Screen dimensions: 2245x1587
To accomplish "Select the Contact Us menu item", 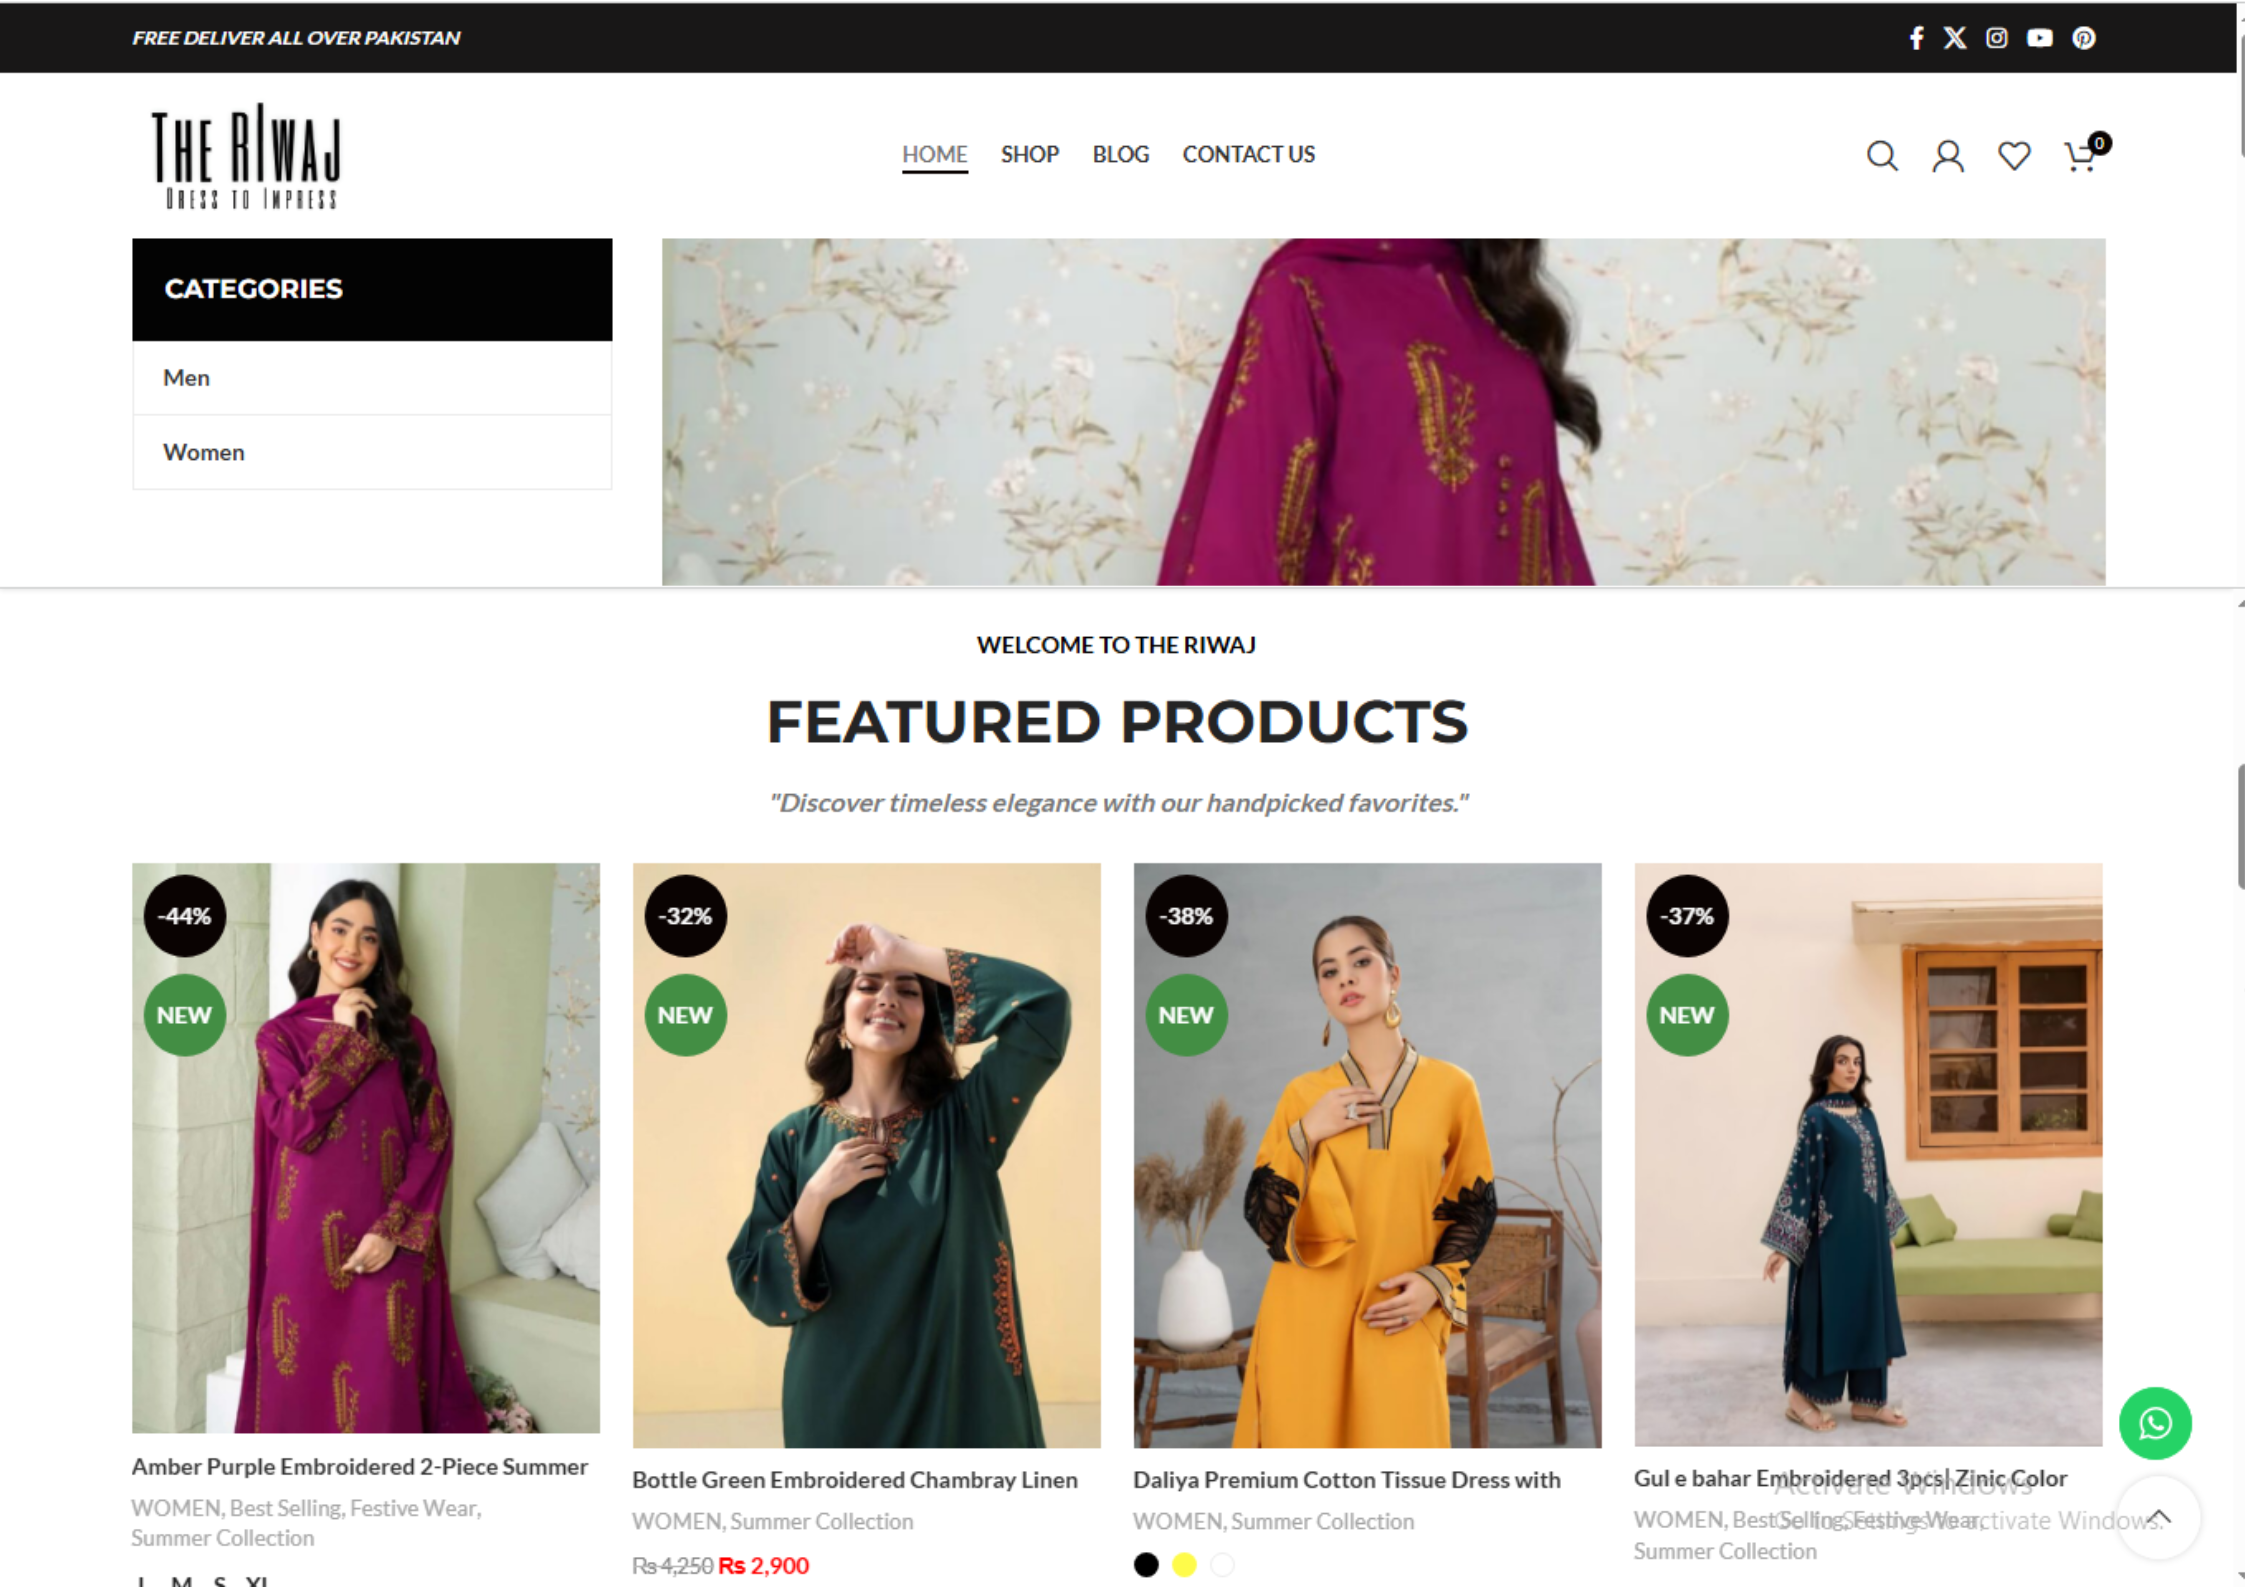I will tap(1248, 154).
